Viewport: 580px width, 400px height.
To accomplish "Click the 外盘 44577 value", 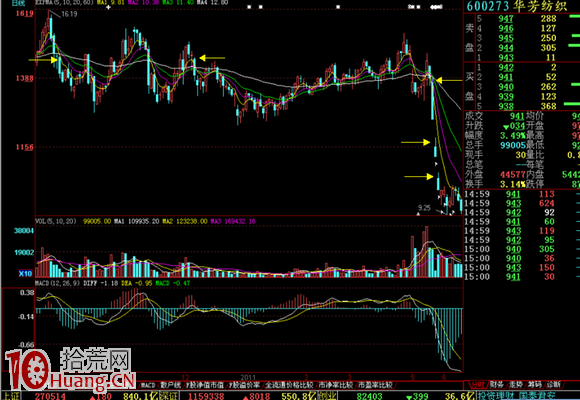I will pos(513,174).
